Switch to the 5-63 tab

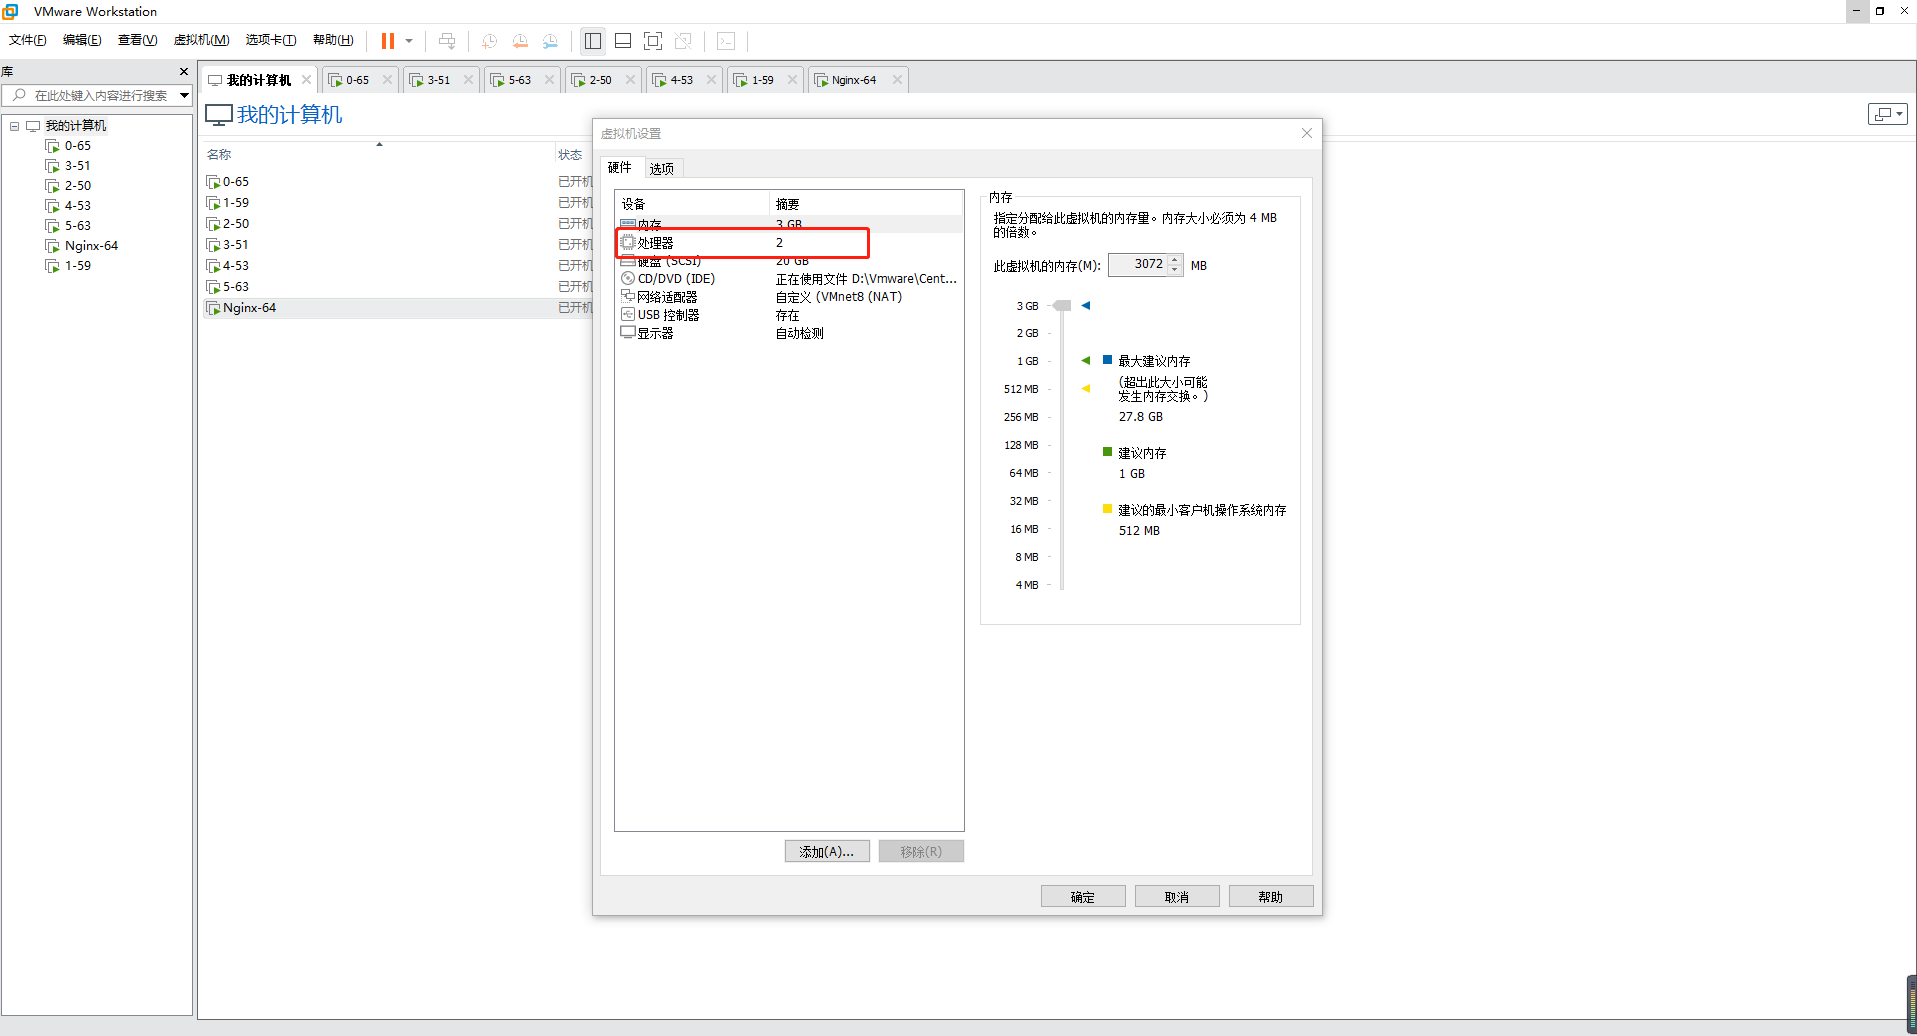tap(519, 80)
